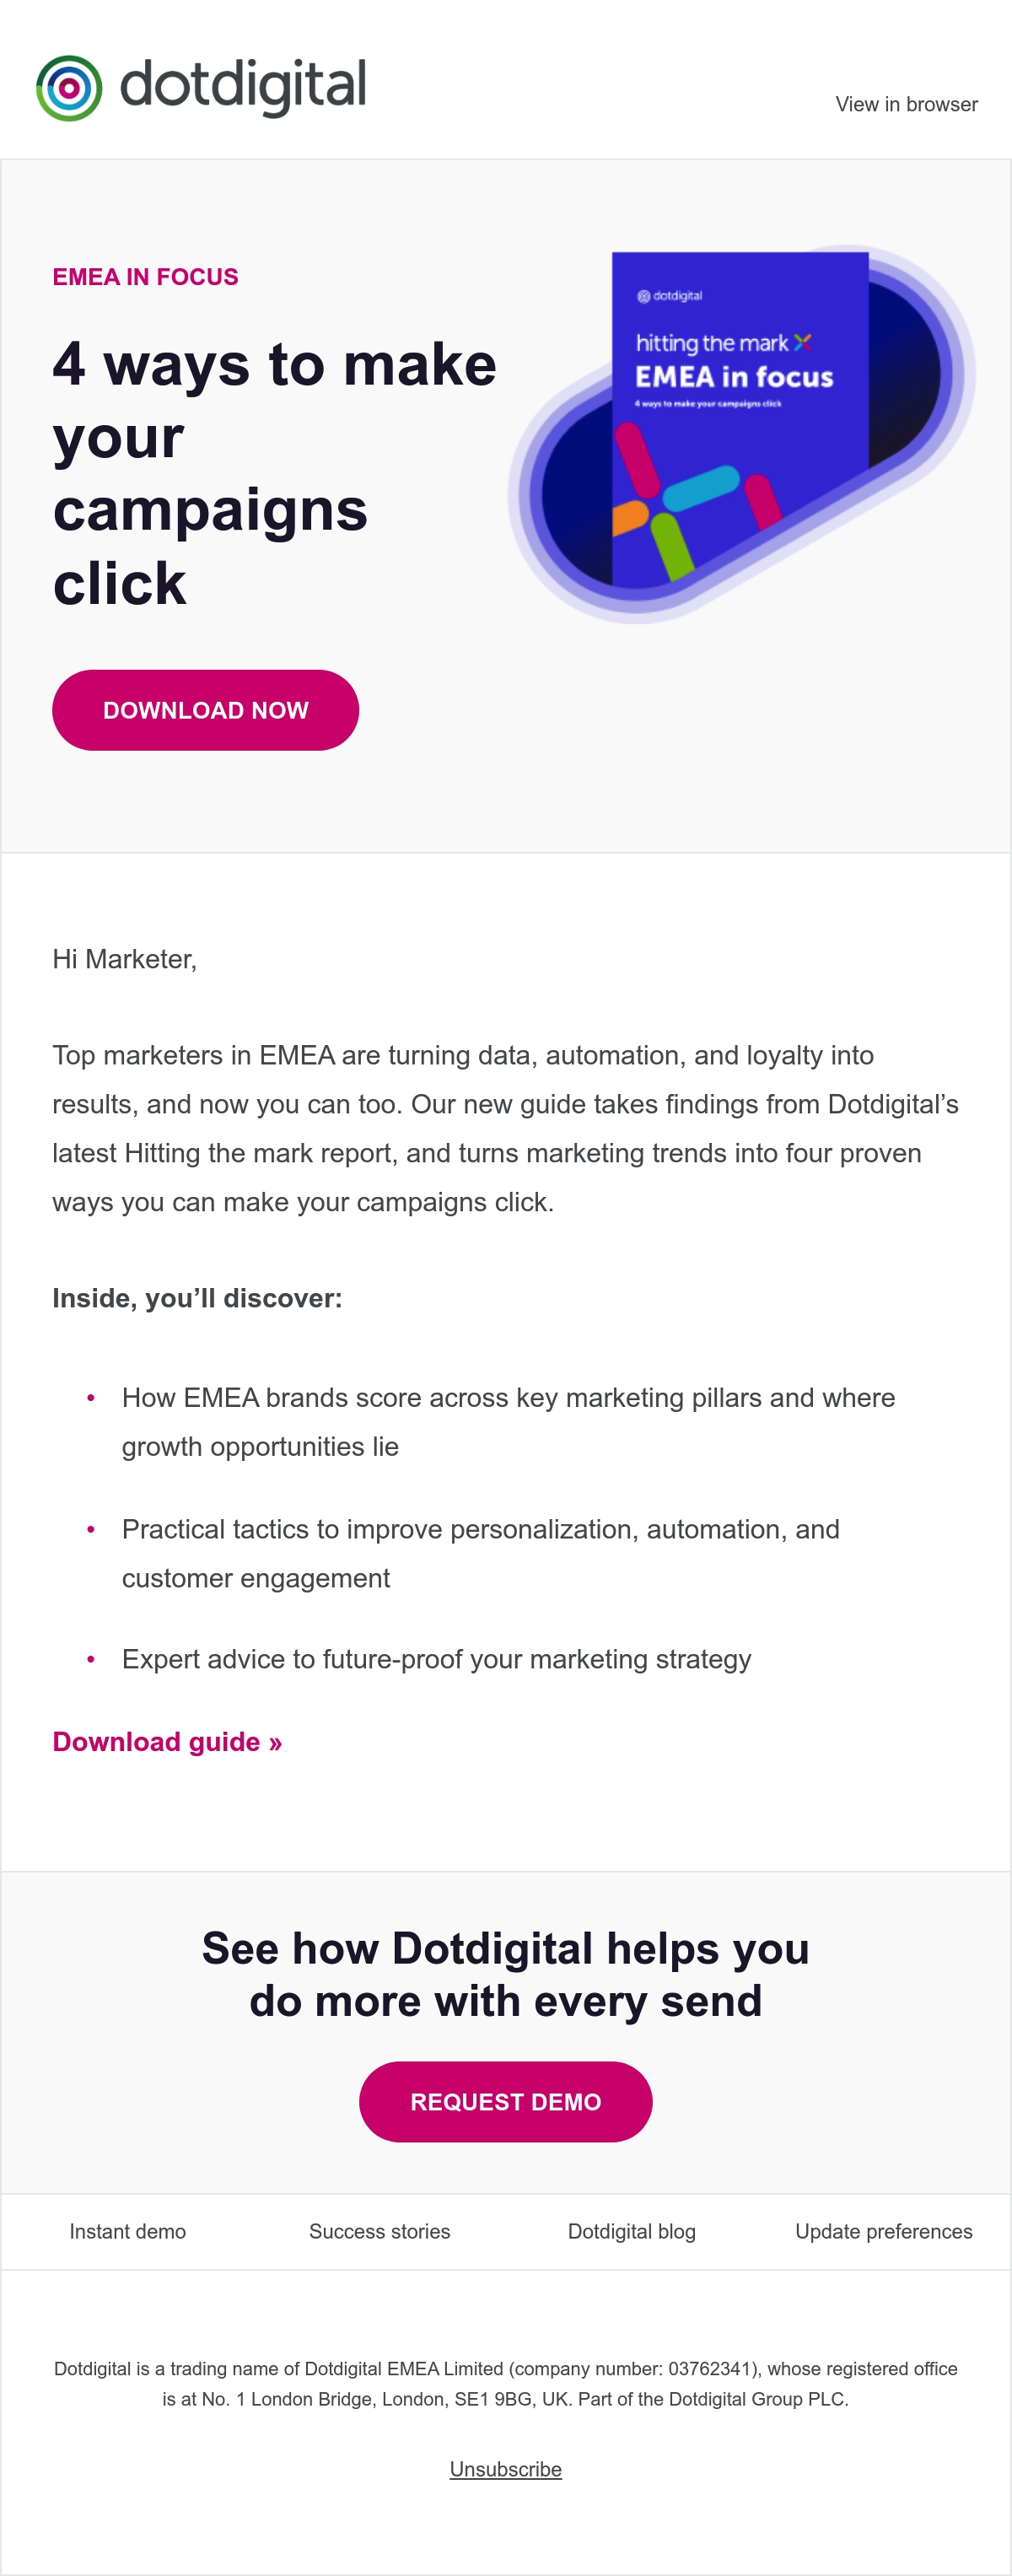The height and width of the screenshot is (2576, 1012).
Task: Click the dotdigital wordmark in the header
Action: pos(243,87)
